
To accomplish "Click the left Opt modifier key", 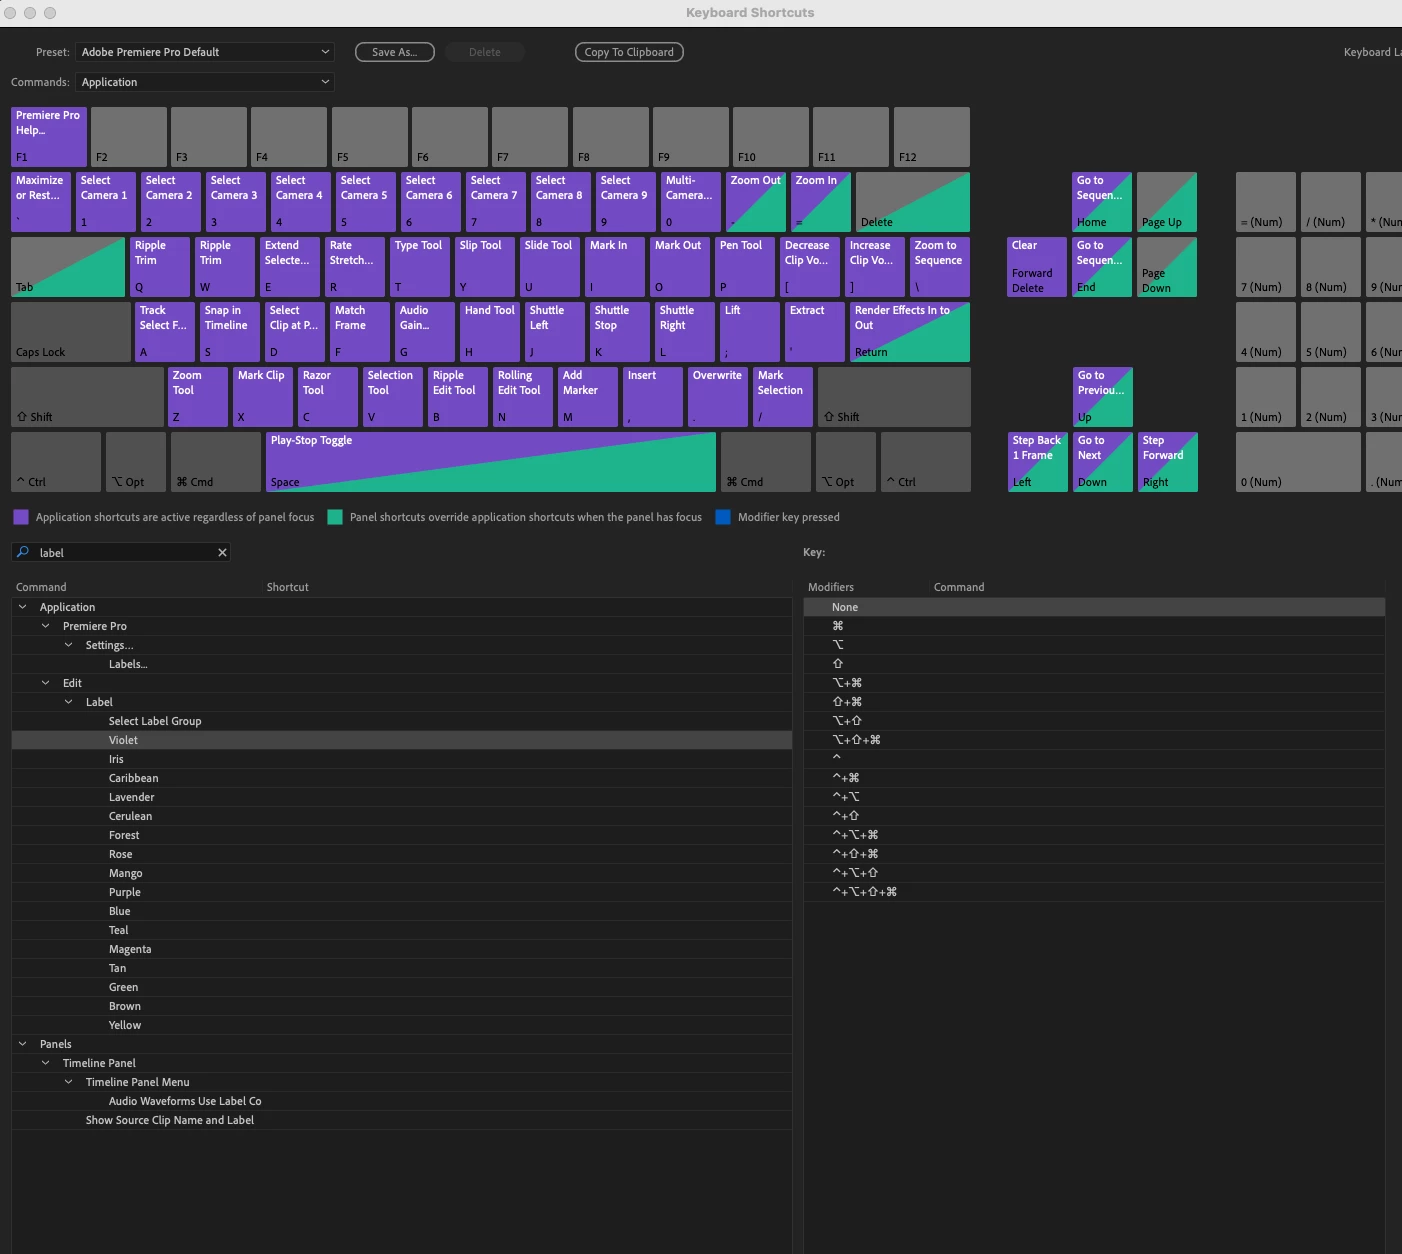I will click(136, 462).
